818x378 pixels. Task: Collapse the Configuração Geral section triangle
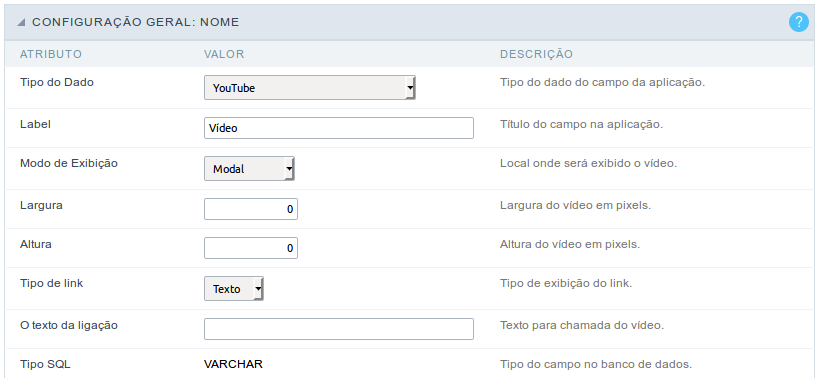(x=21, y=22)
